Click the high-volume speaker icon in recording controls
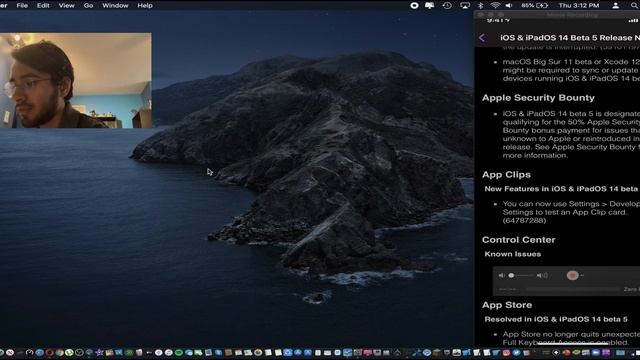The width and height of the screenshot is (640, 360). 542,276
